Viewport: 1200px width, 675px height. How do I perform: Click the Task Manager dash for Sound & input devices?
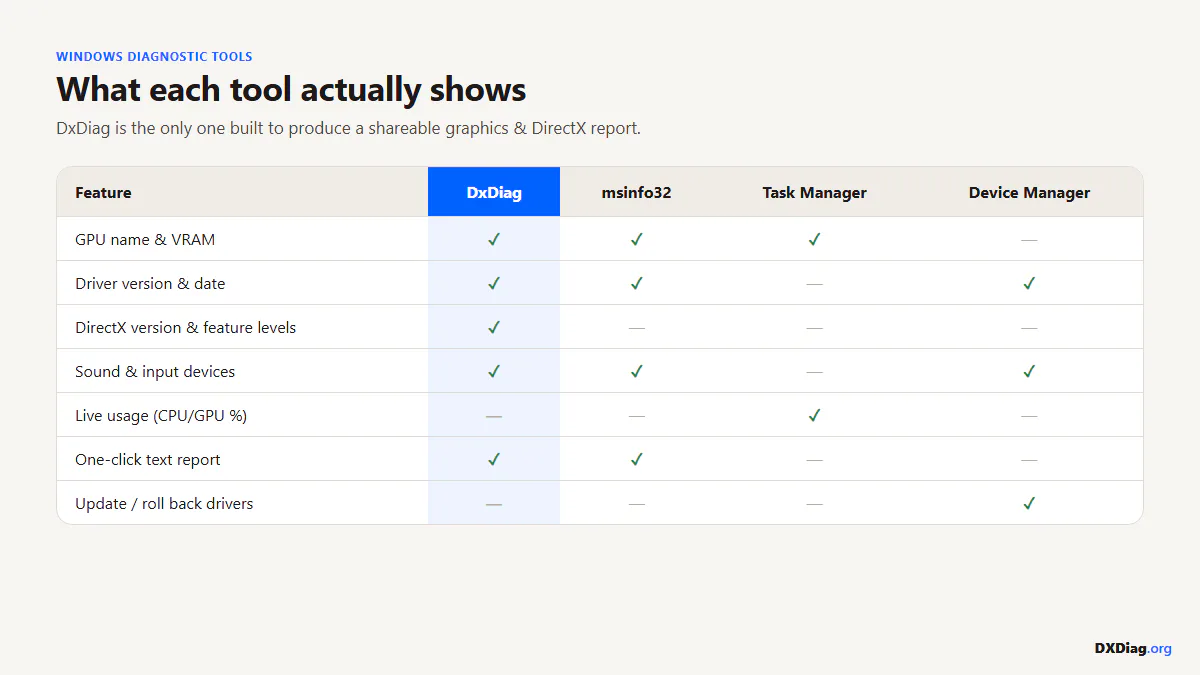pyautogui.click(x=815, y=372)
